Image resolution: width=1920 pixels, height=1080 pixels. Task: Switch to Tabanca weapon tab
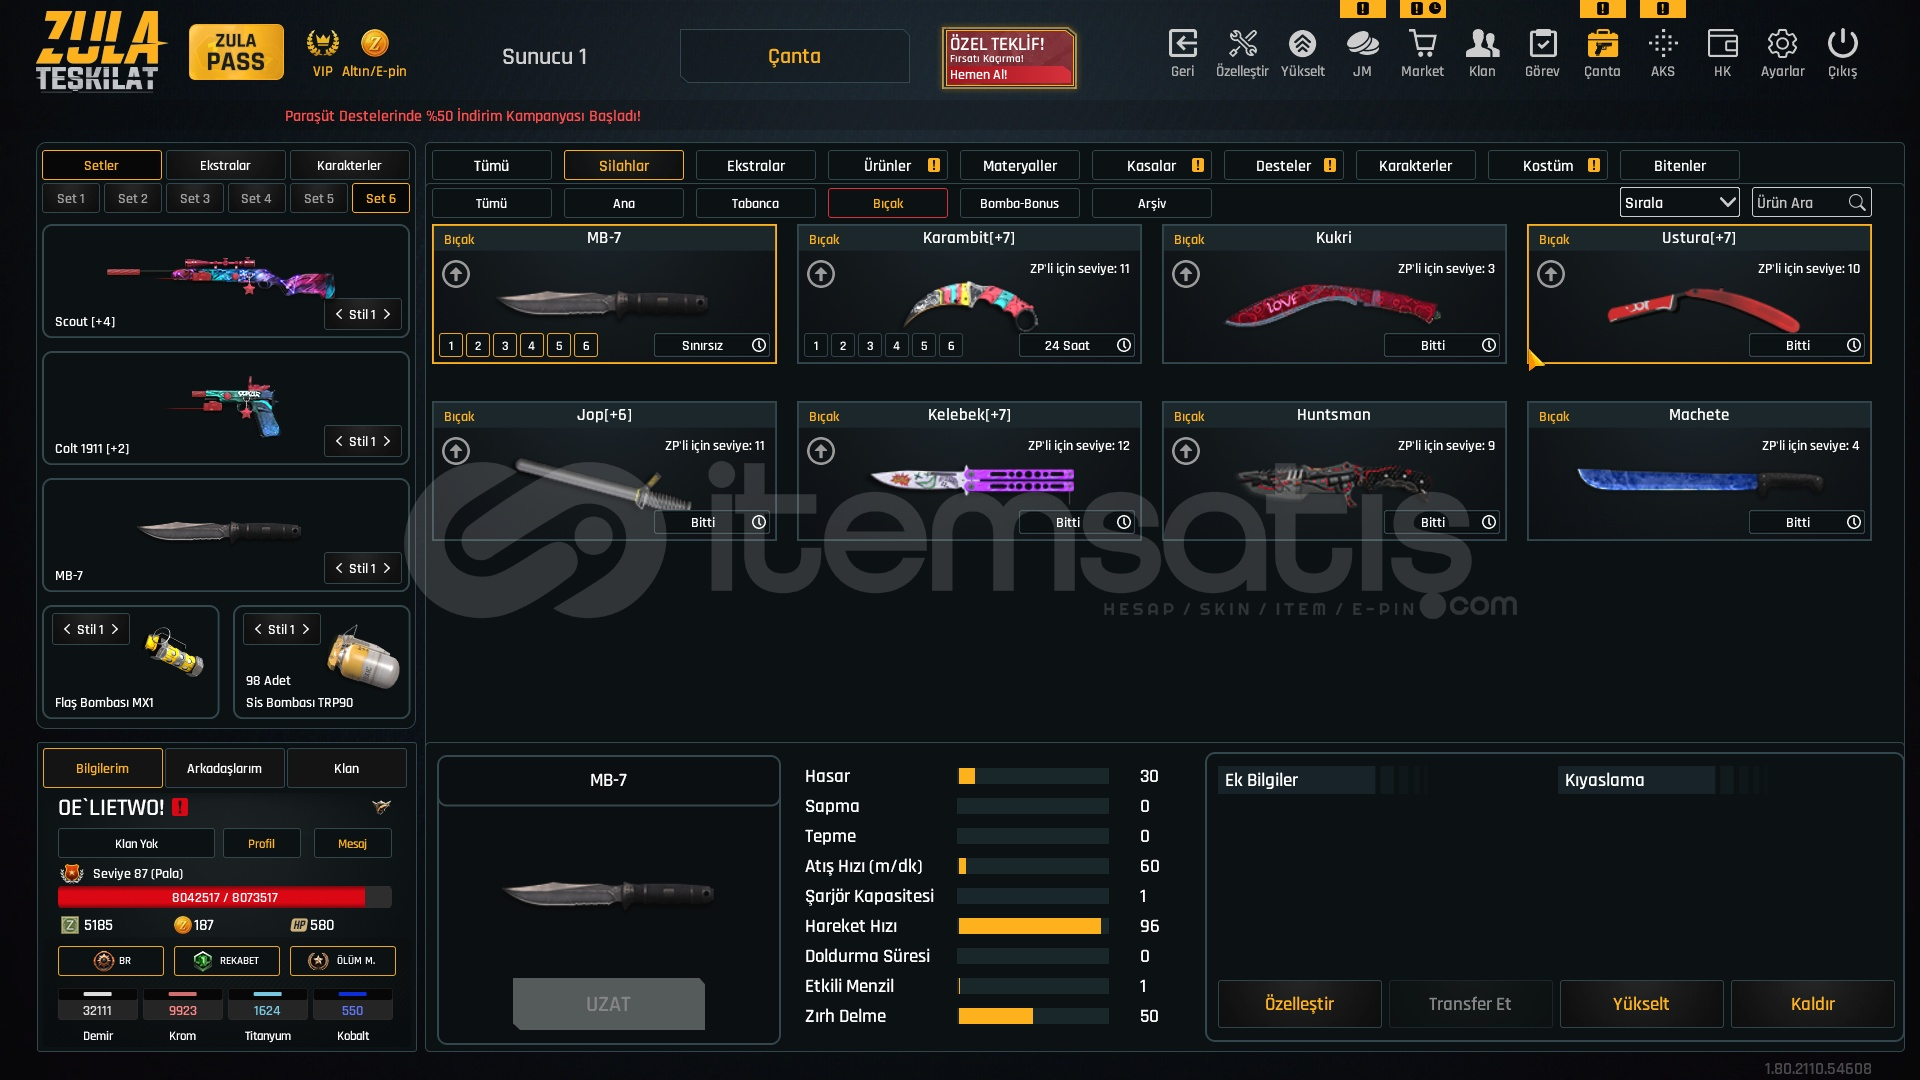click(755, 204)
